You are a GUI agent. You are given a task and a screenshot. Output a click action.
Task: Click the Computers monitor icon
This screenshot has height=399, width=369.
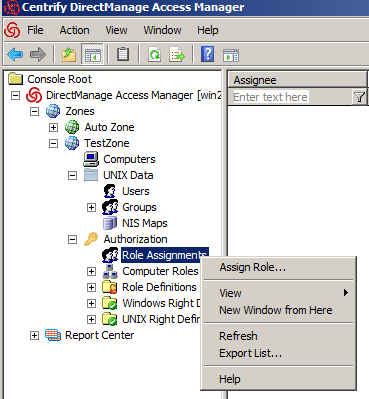pos(91,159)
